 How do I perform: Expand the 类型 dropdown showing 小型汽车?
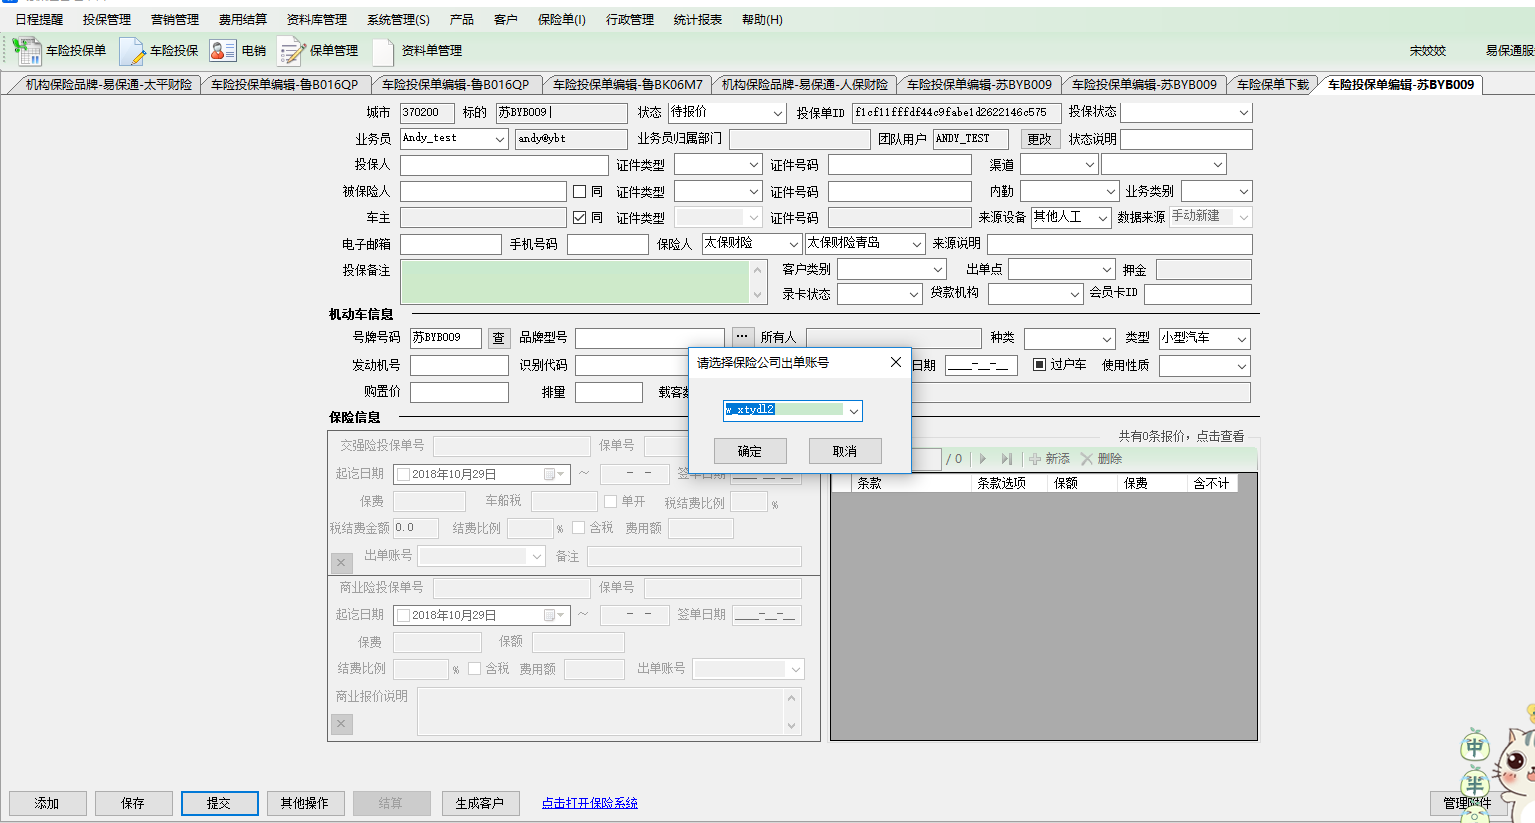(x=1241, y=339)
